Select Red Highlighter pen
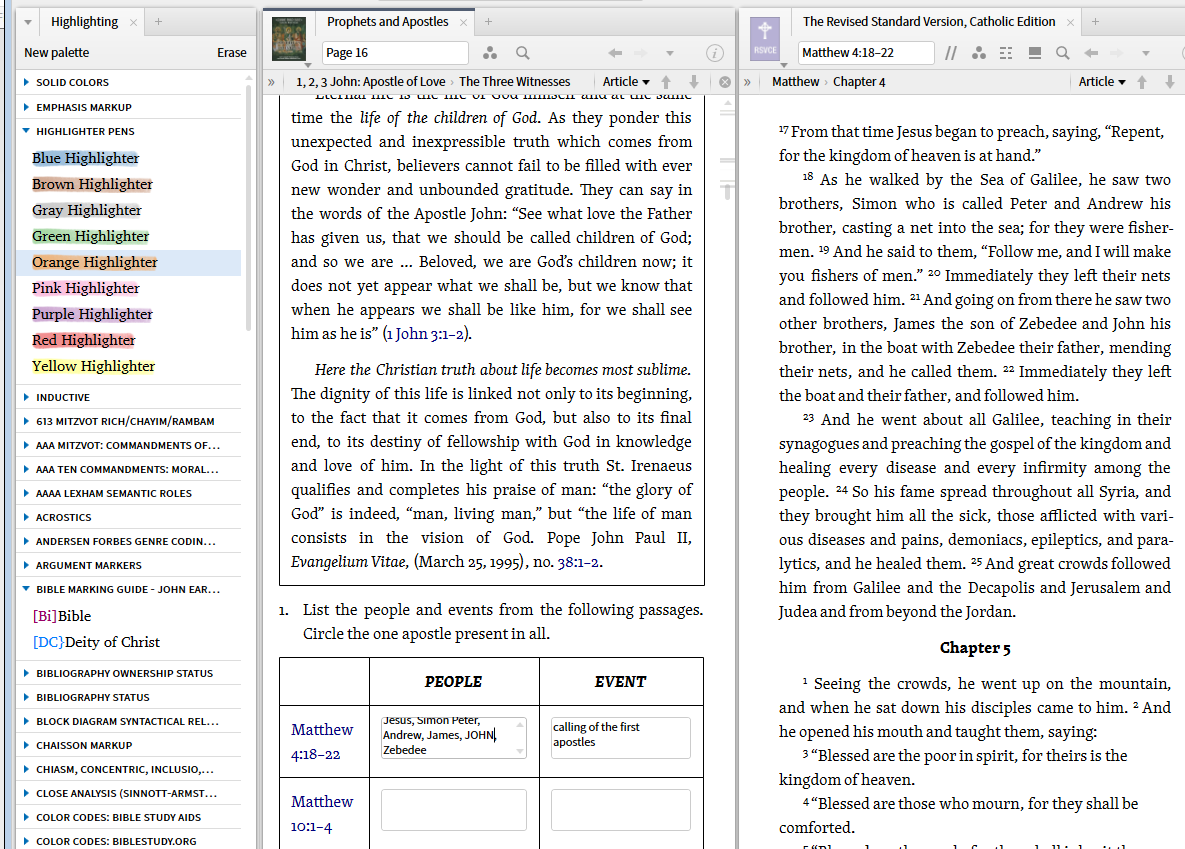This screenshot has height=849, width=1185. (83, 340)
